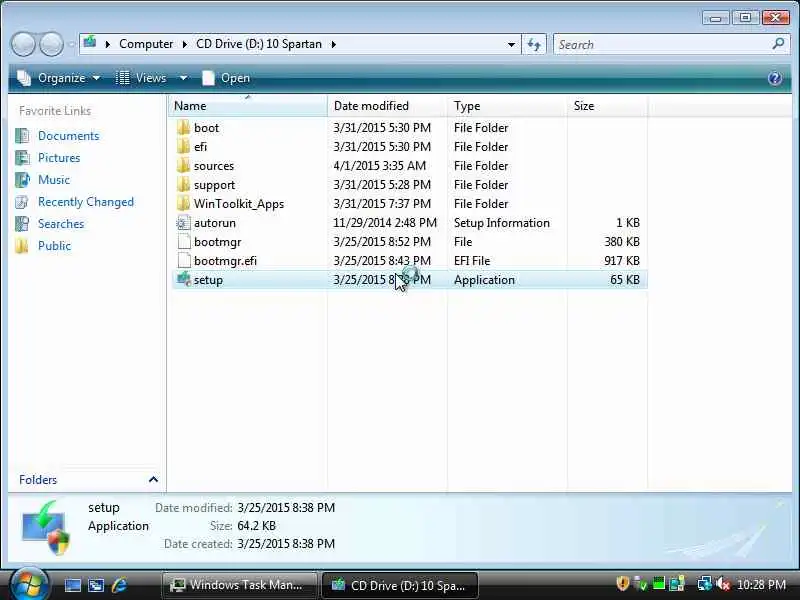Expand the Folders pane chevron
This screenshot has width=800, height=600.
click(x=153, y=480)
